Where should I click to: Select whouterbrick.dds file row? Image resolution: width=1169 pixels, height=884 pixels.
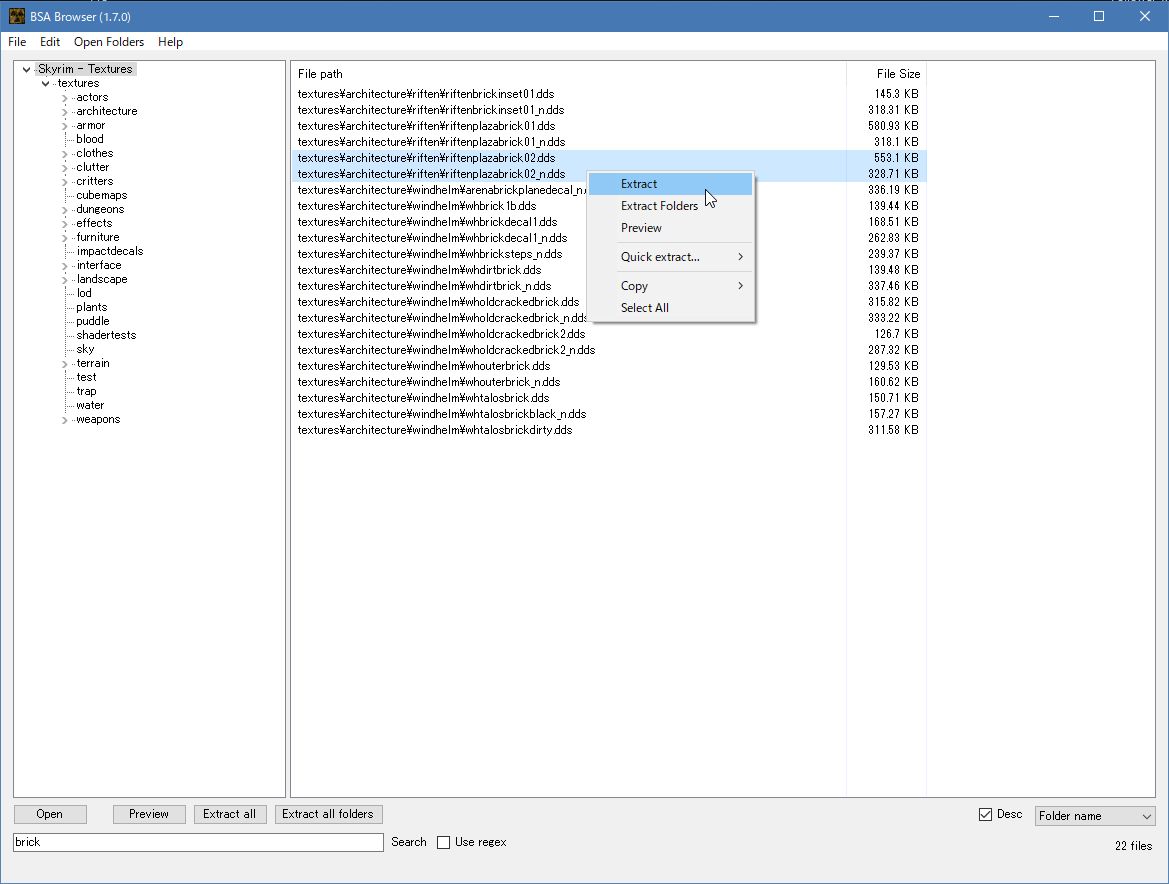pyautogui.click(x=608, y=366)
